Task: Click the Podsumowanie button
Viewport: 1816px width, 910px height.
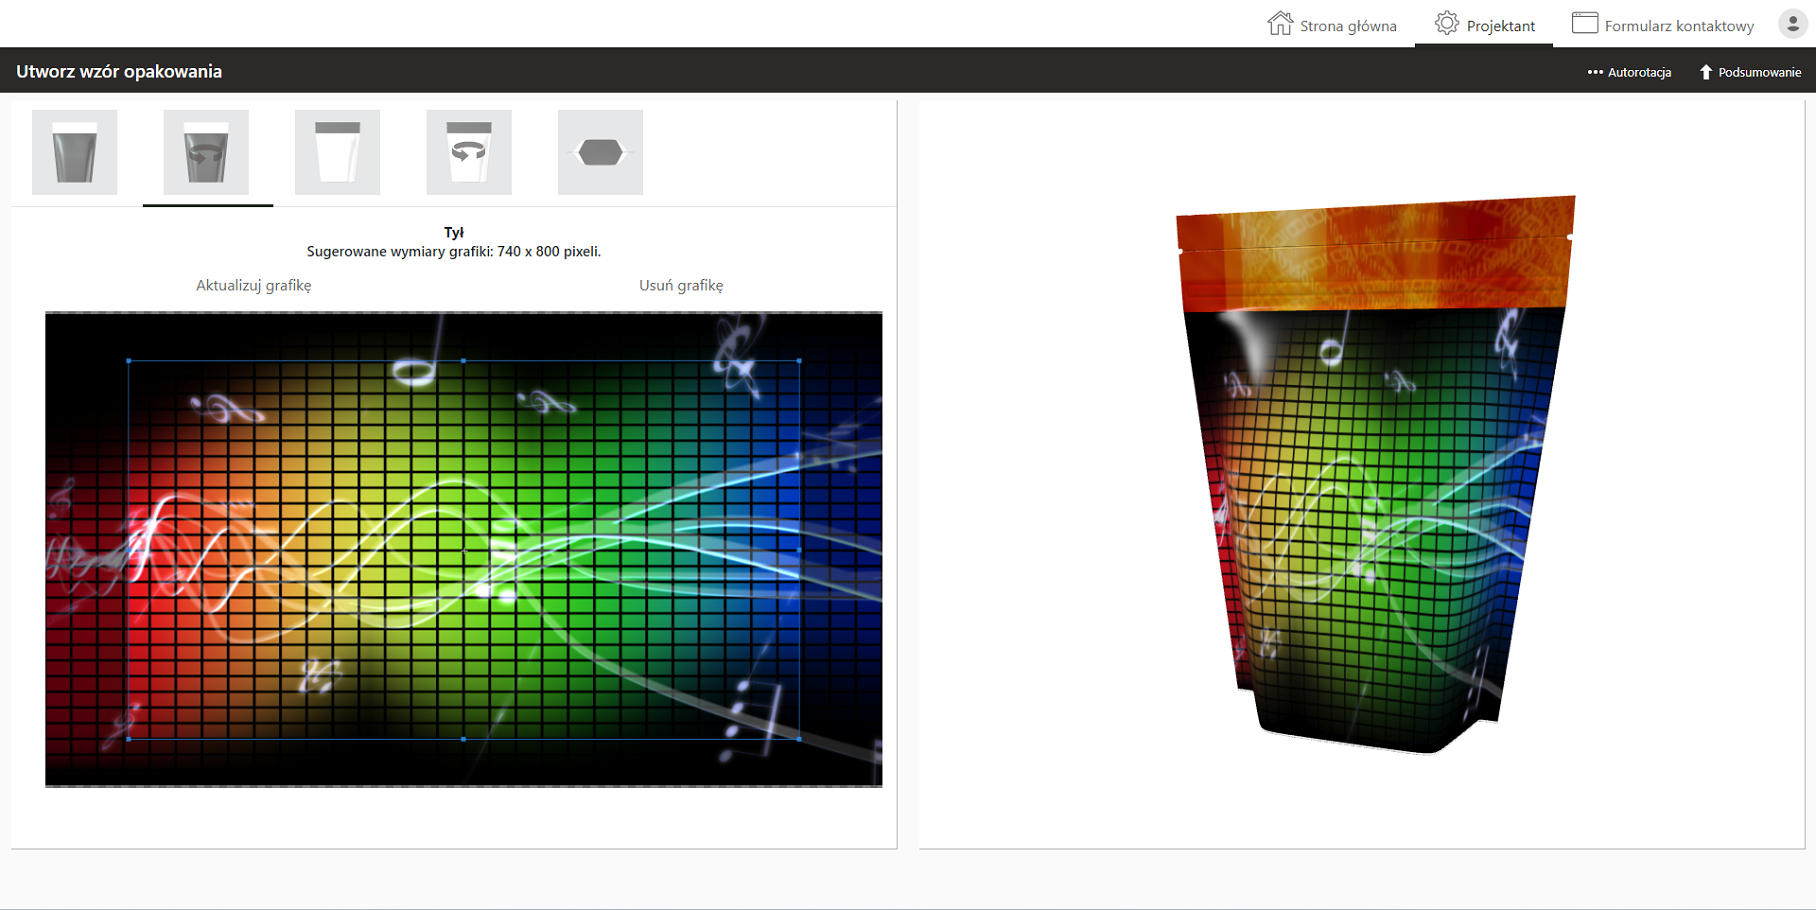Action: 1750,72
